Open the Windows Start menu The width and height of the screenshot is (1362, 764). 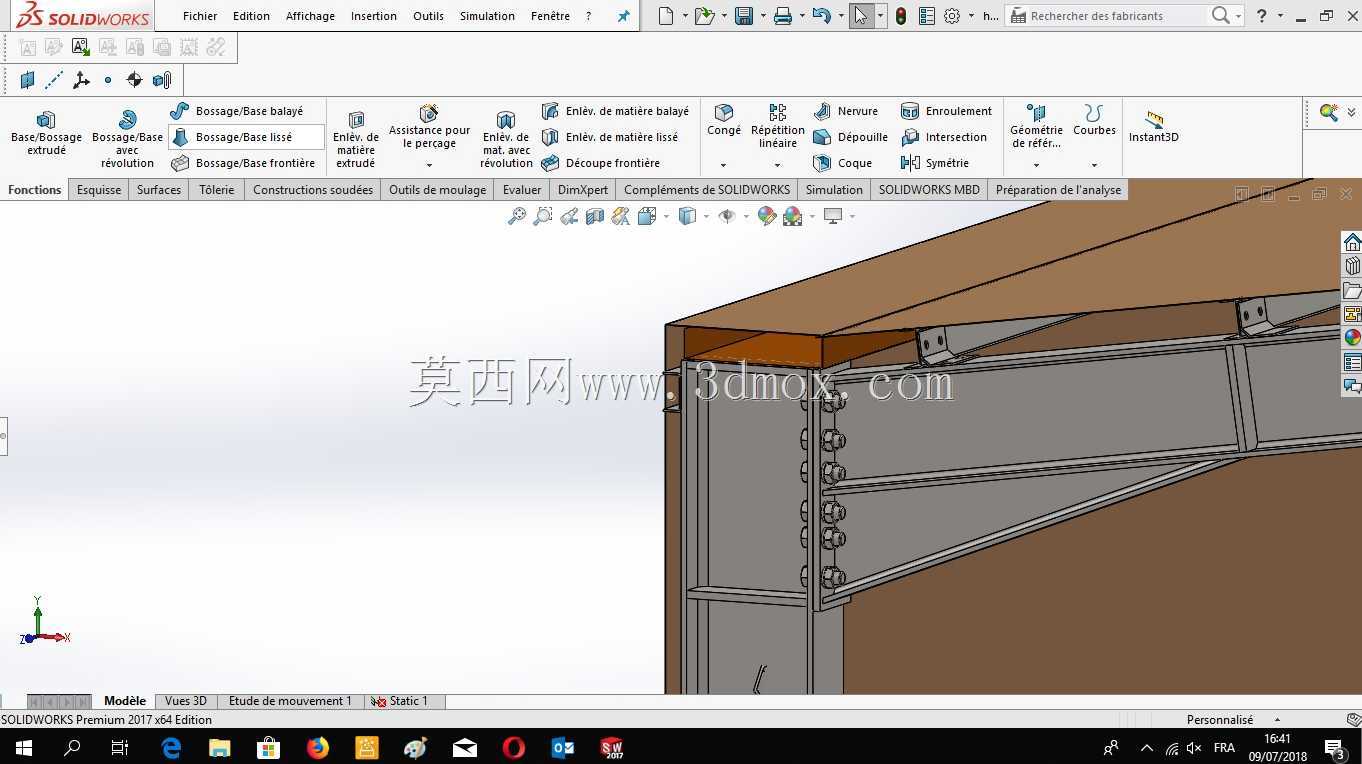tap(23, 747)
